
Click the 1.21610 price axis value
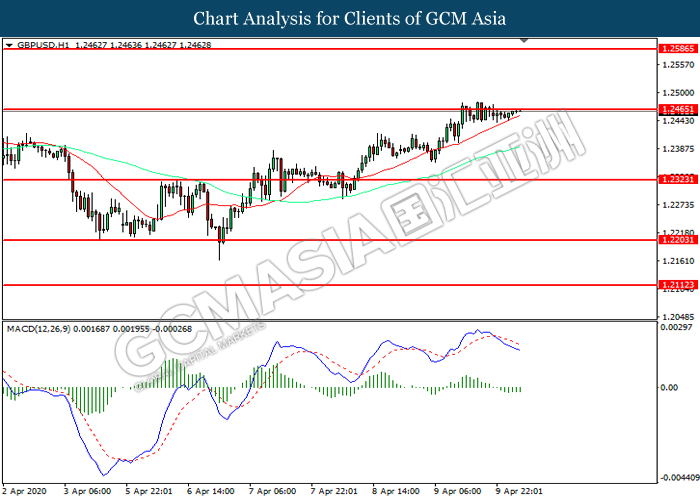pos(679,261)
